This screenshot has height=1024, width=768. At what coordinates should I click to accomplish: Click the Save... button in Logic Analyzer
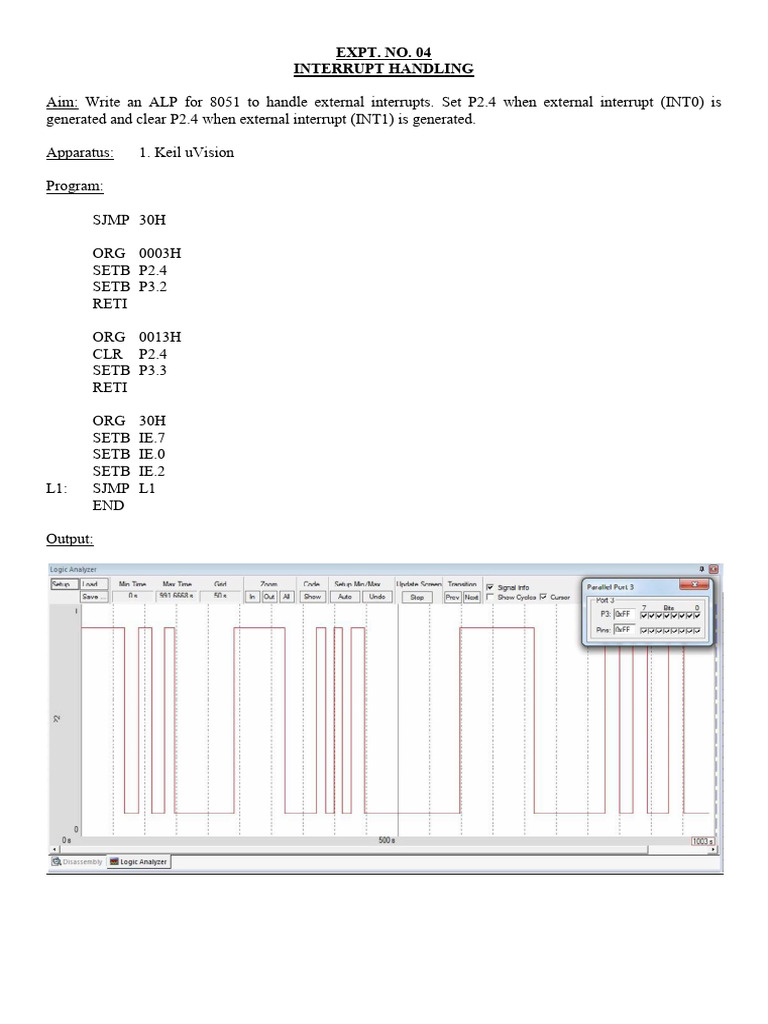95,597
